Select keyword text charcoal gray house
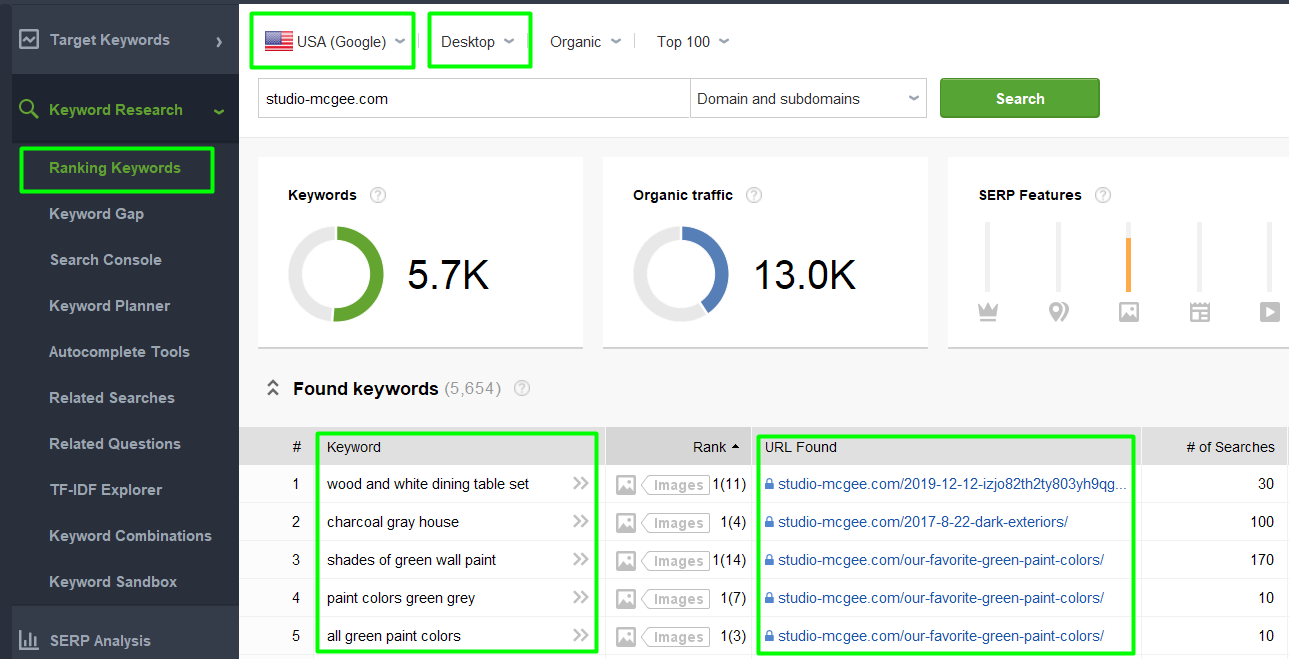Screen dimensions: 1289x659 pyautogui.click(x=393, y=522)
